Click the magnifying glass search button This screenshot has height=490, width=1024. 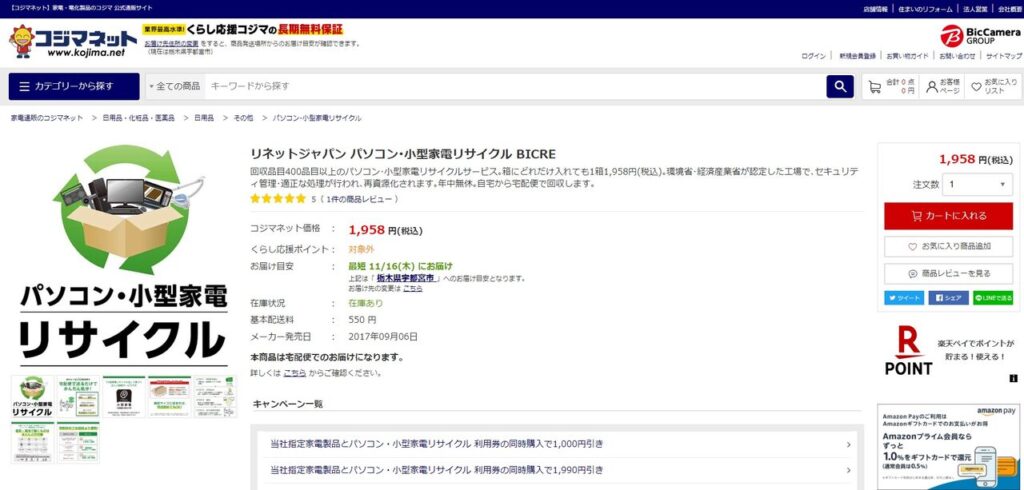pyautogui.click(x=840, y=86)
